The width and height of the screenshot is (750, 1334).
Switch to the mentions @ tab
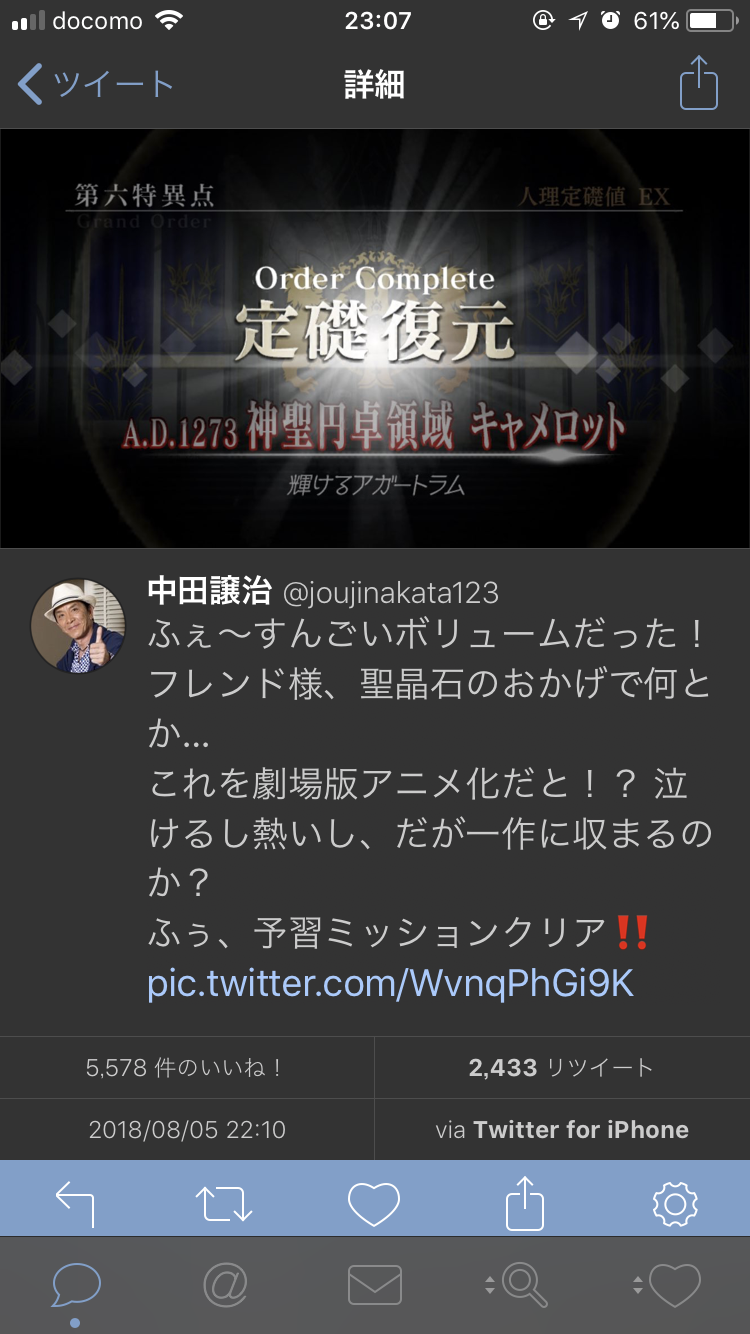tap(225, 1285)
